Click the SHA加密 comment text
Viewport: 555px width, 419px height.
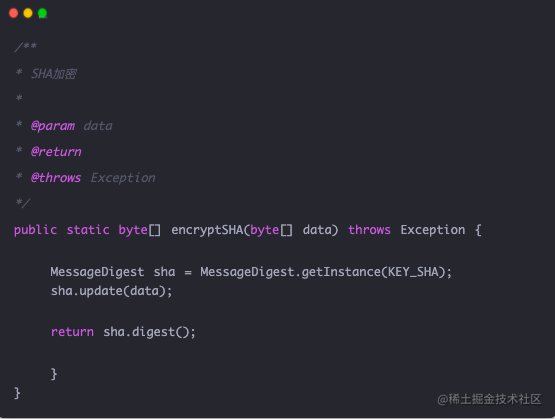(54, 74)
